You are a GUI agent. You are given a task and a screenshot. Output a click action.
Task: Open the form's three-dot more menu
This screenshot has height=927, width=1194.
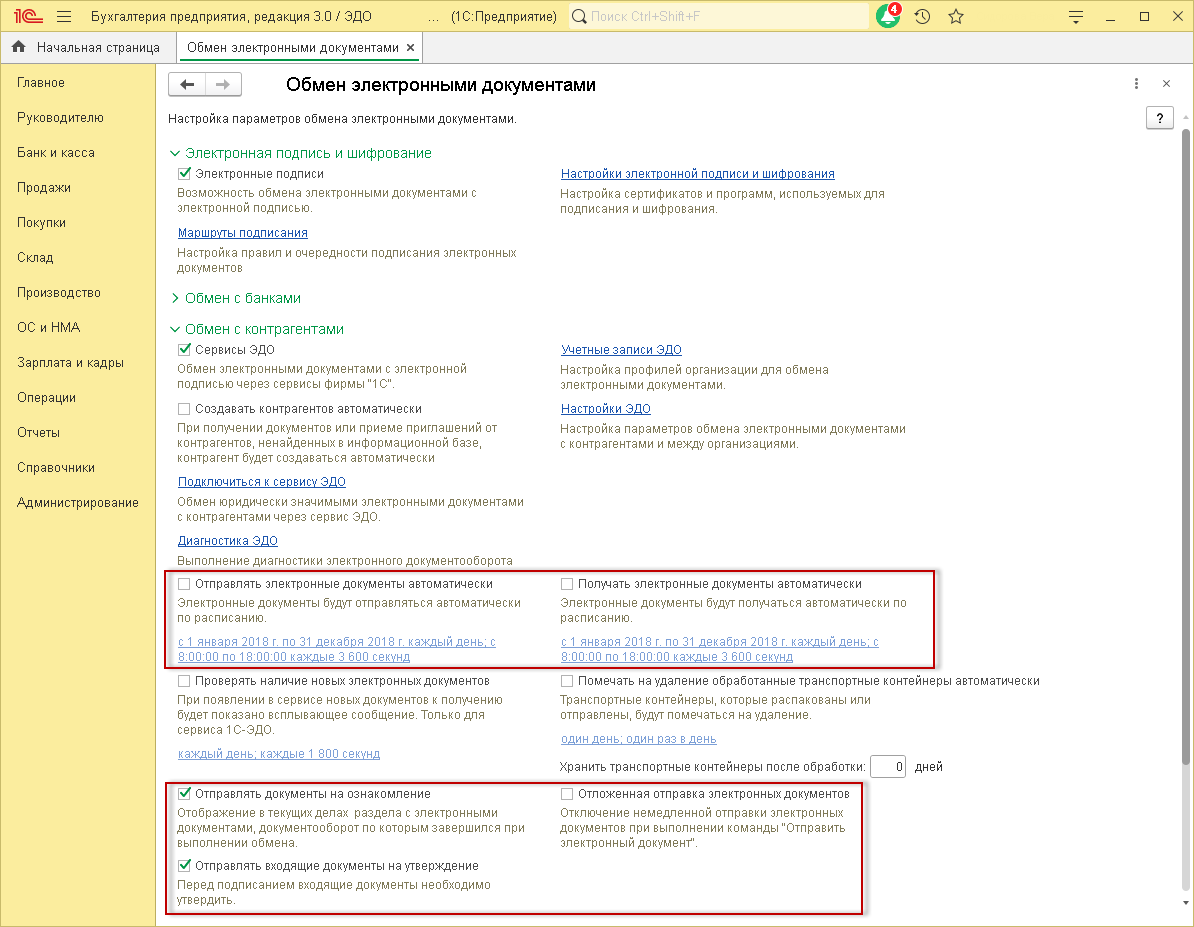(x=1136, y=84)
